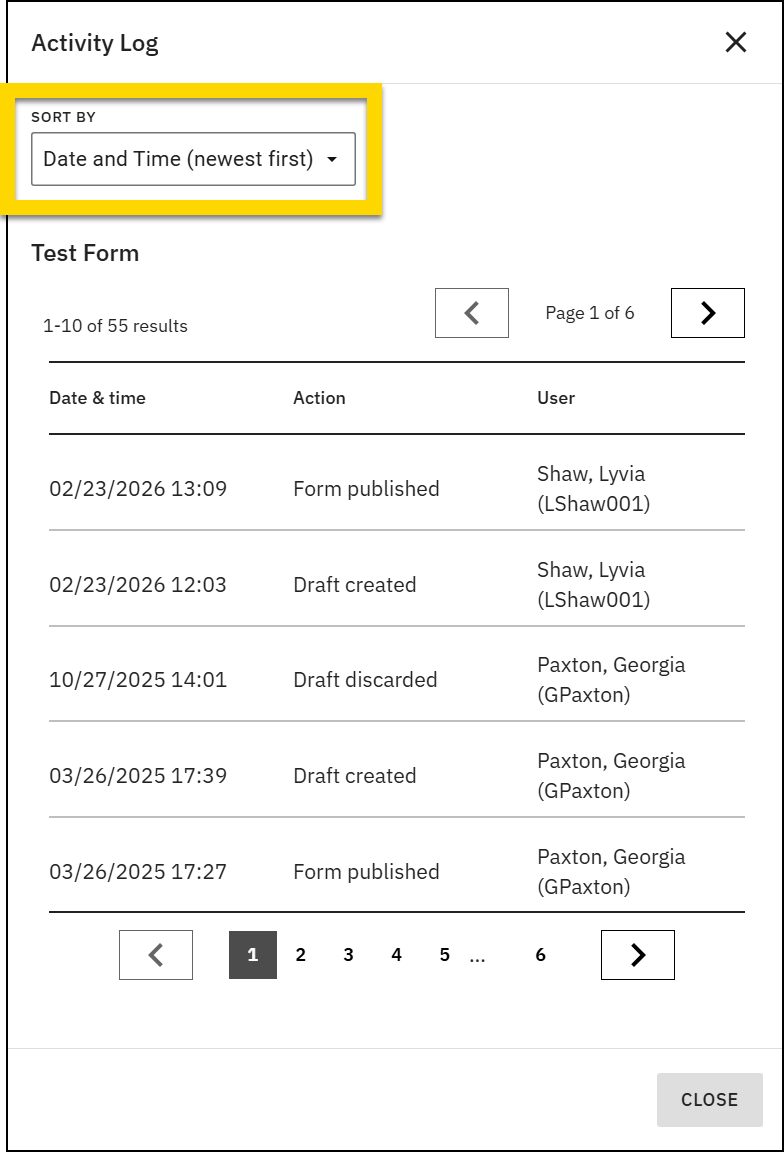Jump to page 6 of results
Viewport: 784px width, 1152px height.
[540, 954]
